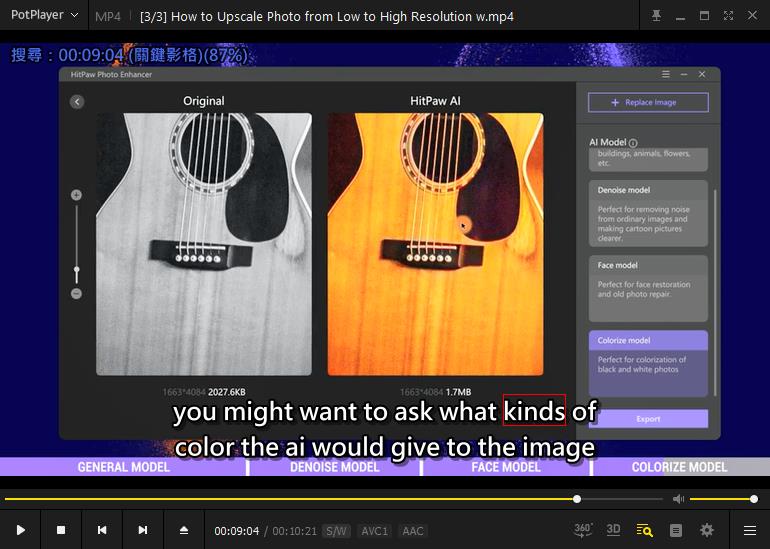Screen dimensions: 770x549
Task: Click the Eject open file button
Action: [184, 530]
